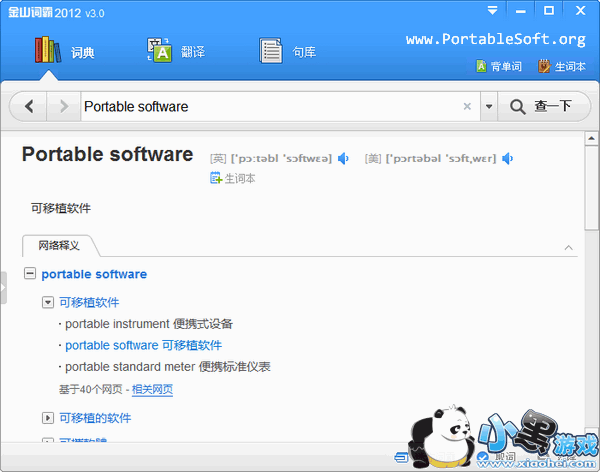600x472 pixels.
Task: Toggle the 取词 word capture checkbox
Action: coord(483,457)
